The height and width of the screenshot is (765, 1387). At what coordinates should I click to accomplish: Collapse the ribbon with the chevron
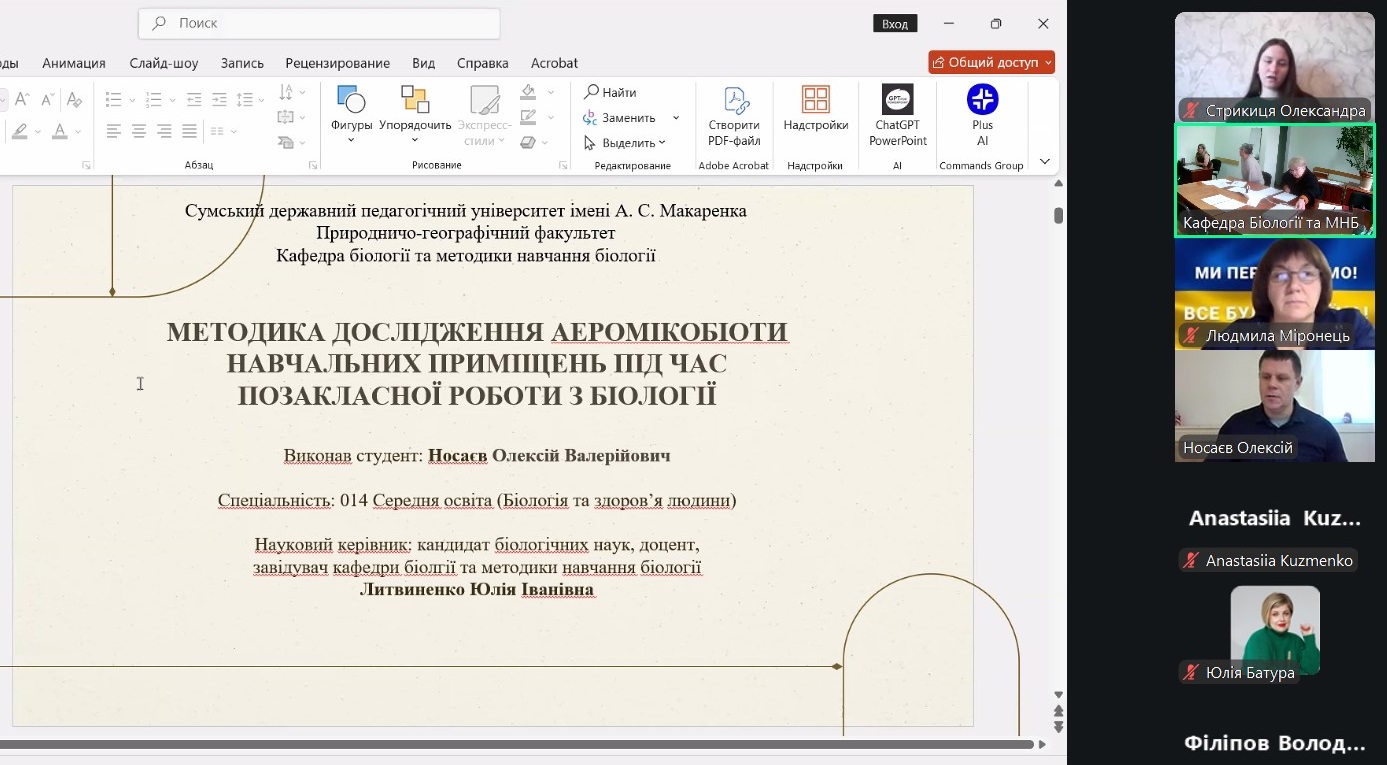pos(1044,162)
